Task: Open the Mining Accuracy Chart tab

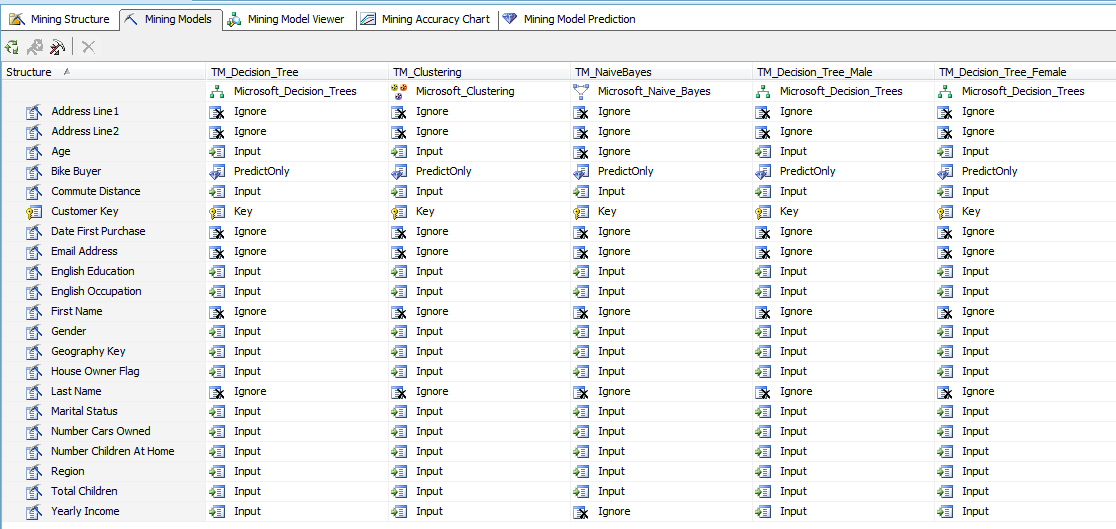Action: coord(427,19)
